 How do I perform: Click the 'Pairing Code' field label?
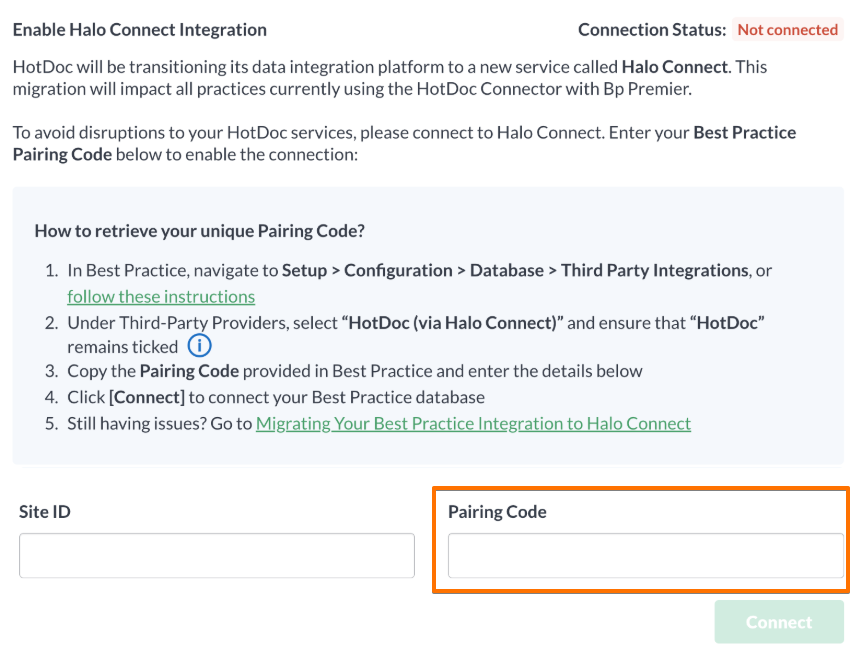pos(497,511)
